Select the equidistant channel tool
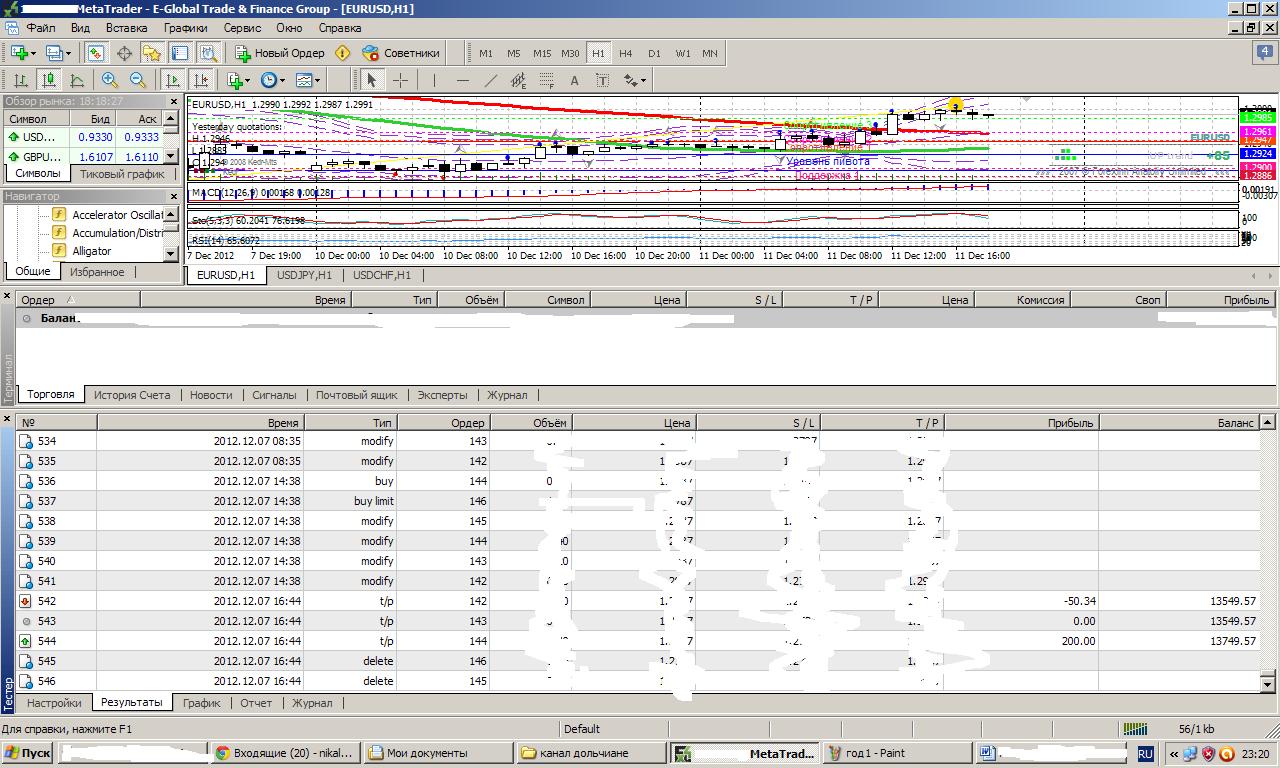This screenshot has width=1280, height=768. 518,80
